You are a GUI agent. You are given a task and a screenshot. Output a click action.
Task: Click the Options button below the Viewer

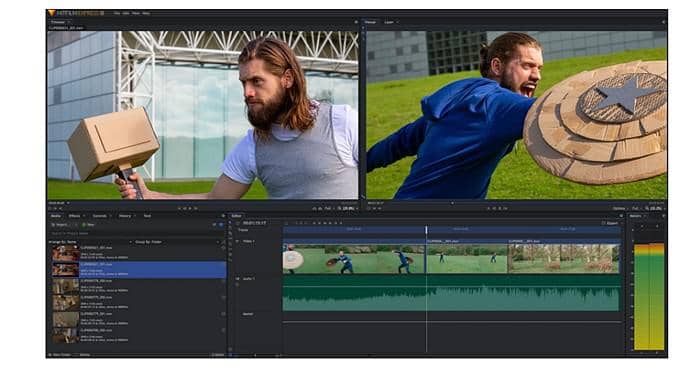[619, 208]
